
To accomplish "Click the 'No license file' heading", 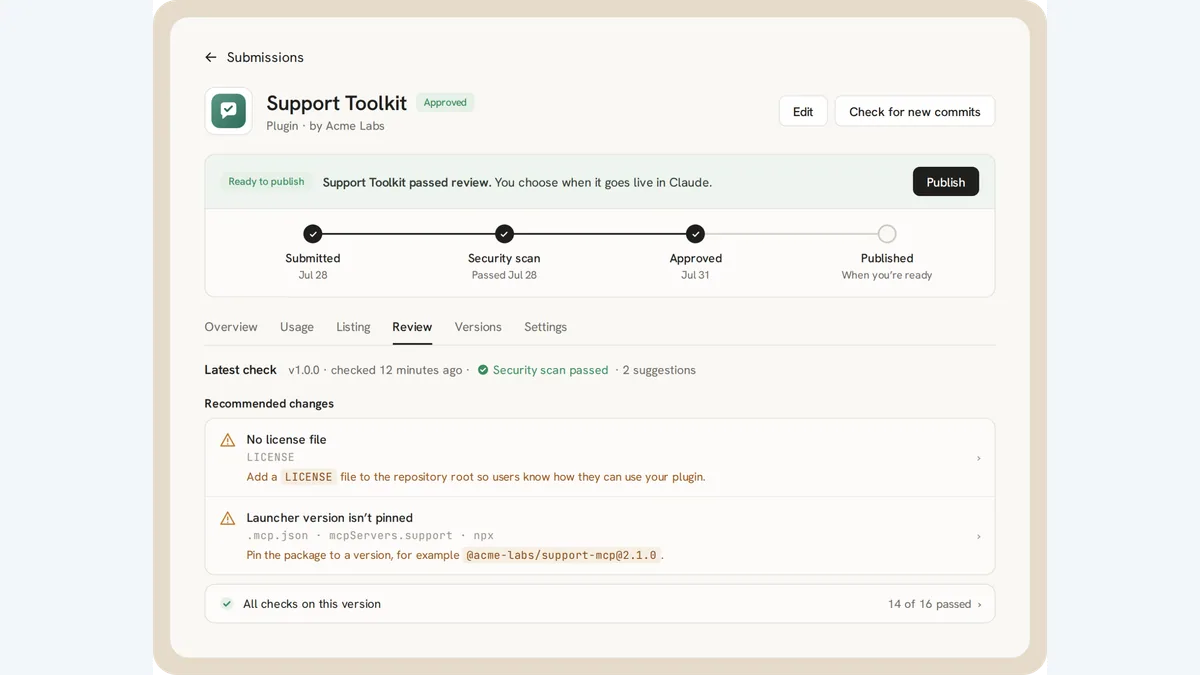I will point(287,440).
